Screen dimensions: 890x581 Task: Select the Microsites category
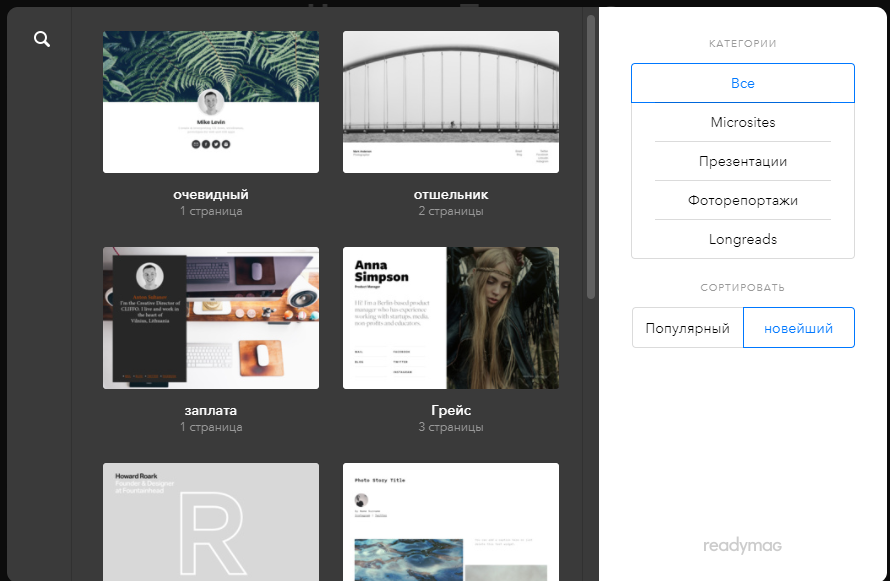click(742, 122)
